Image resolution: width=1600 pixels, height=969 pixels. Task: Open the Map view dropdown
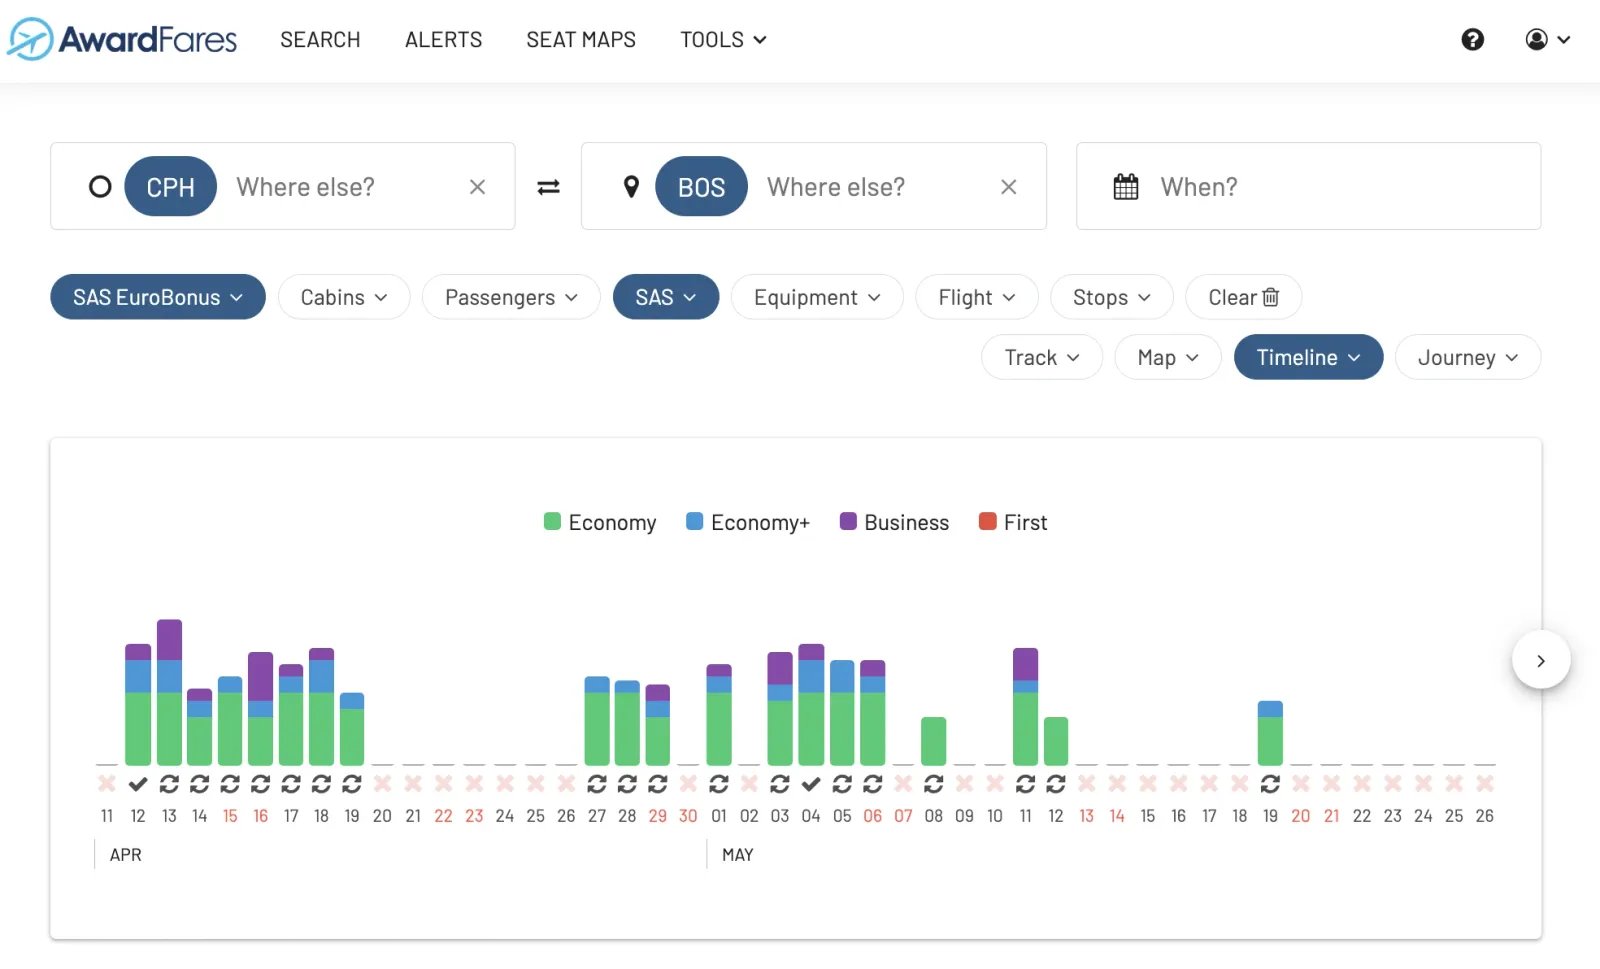1168,357
